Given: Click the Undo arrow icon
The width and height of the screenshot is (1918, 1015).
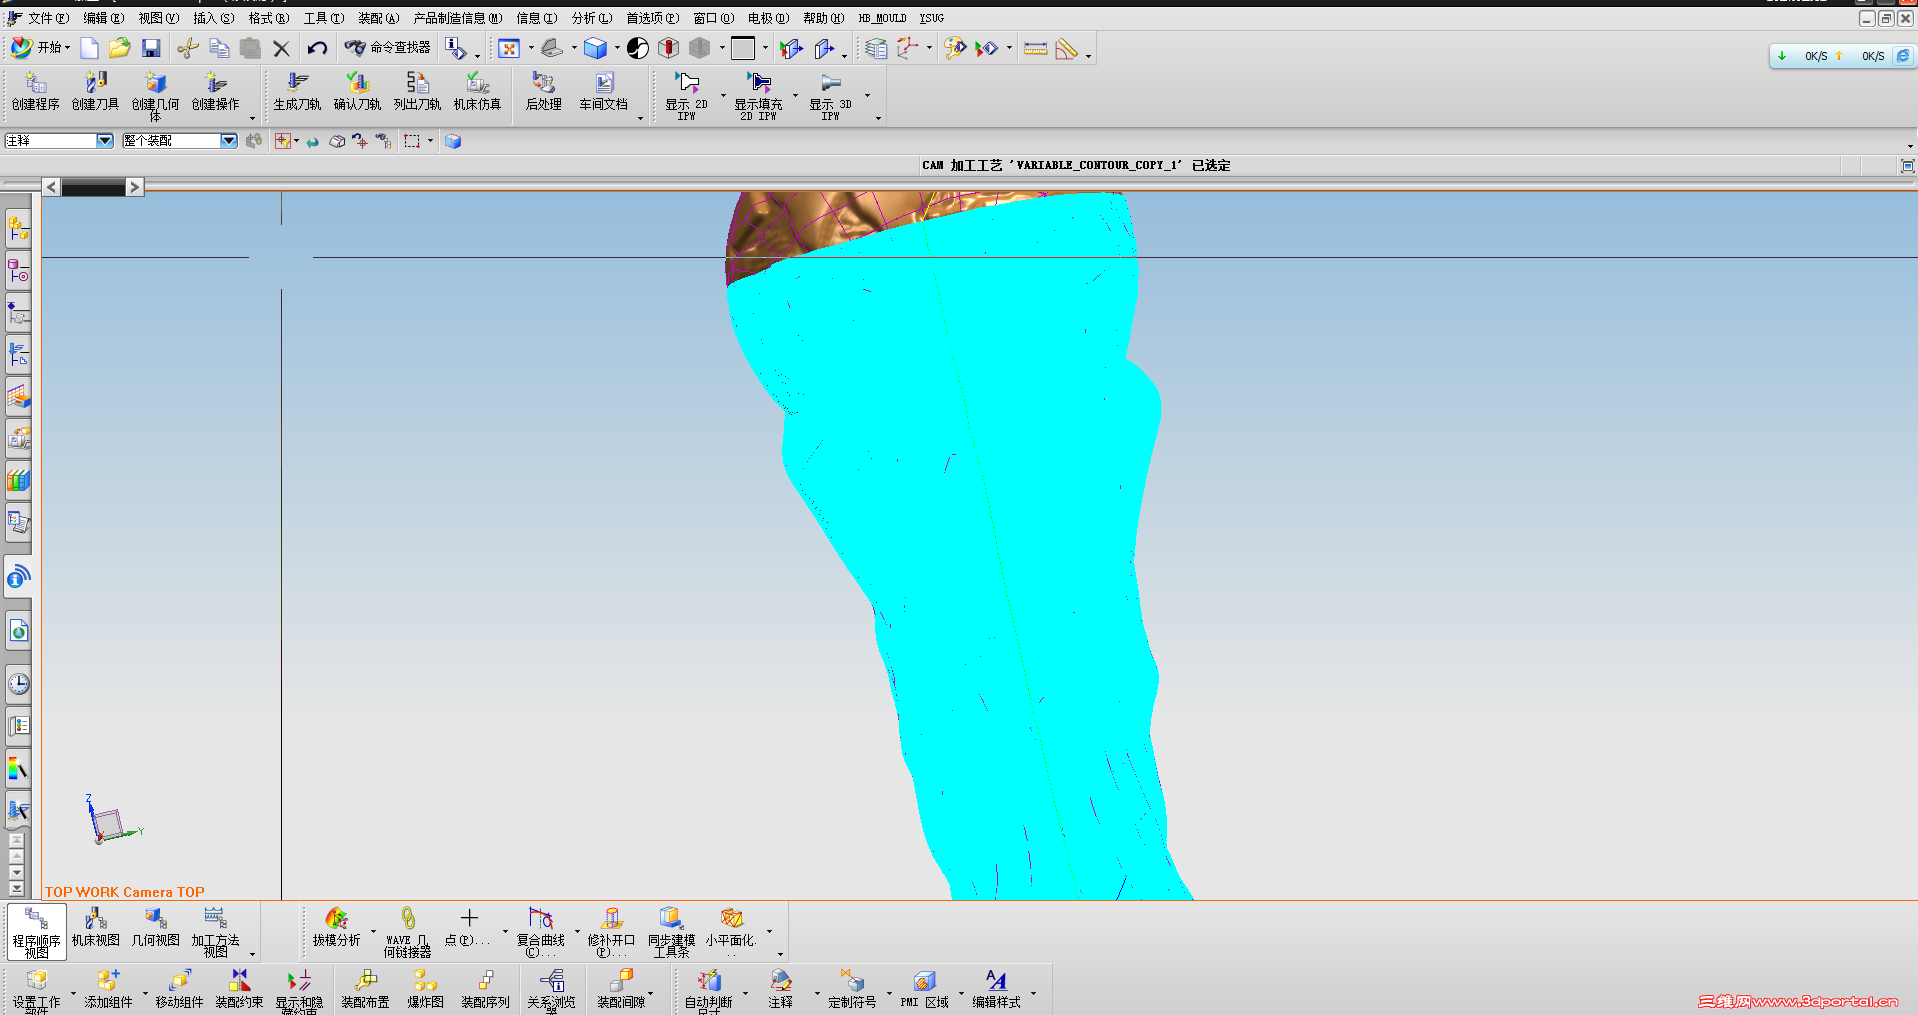Looking at the screenshot, I should coord(317,48).
